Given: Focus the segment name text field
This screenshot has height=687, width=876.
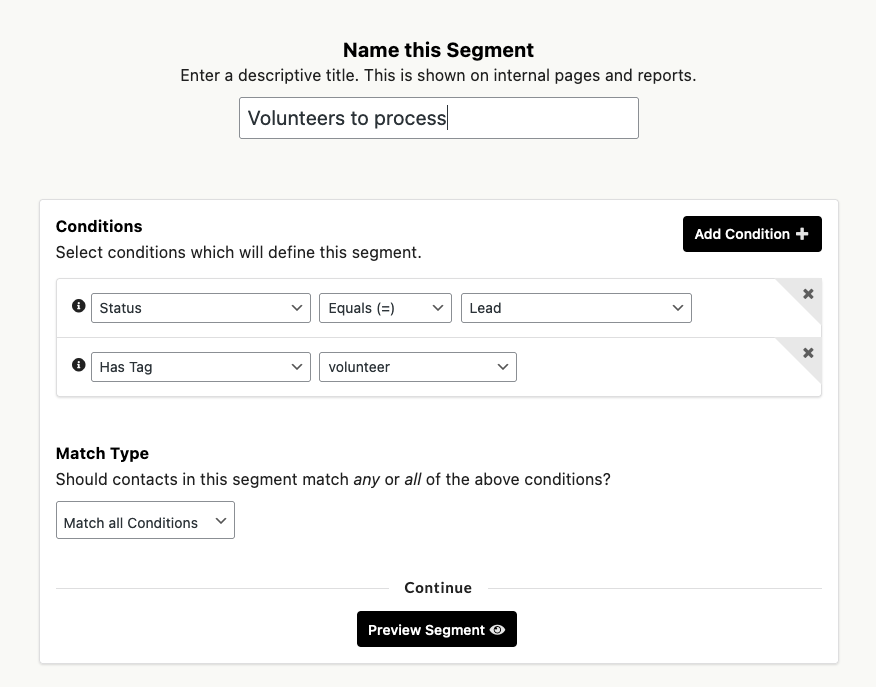Looking at the screenshot, I should pos(438,118).
